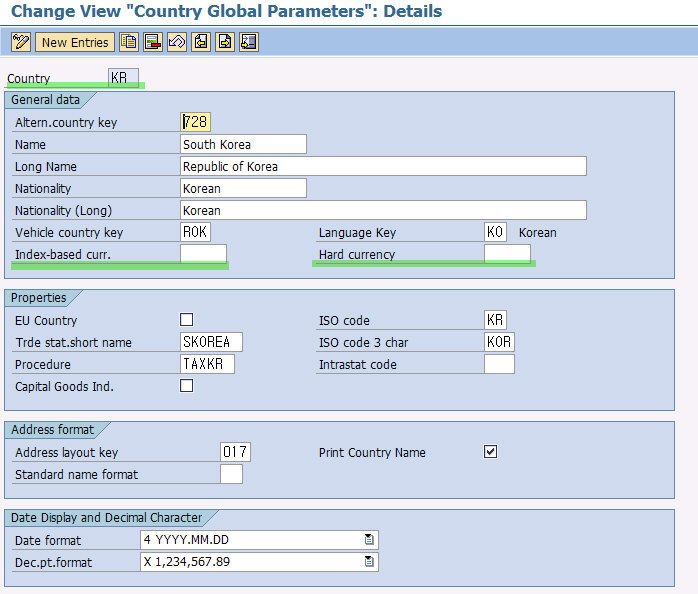Click the Undo Change toolbar icon

pyautogui.click(x=177, y=42)
